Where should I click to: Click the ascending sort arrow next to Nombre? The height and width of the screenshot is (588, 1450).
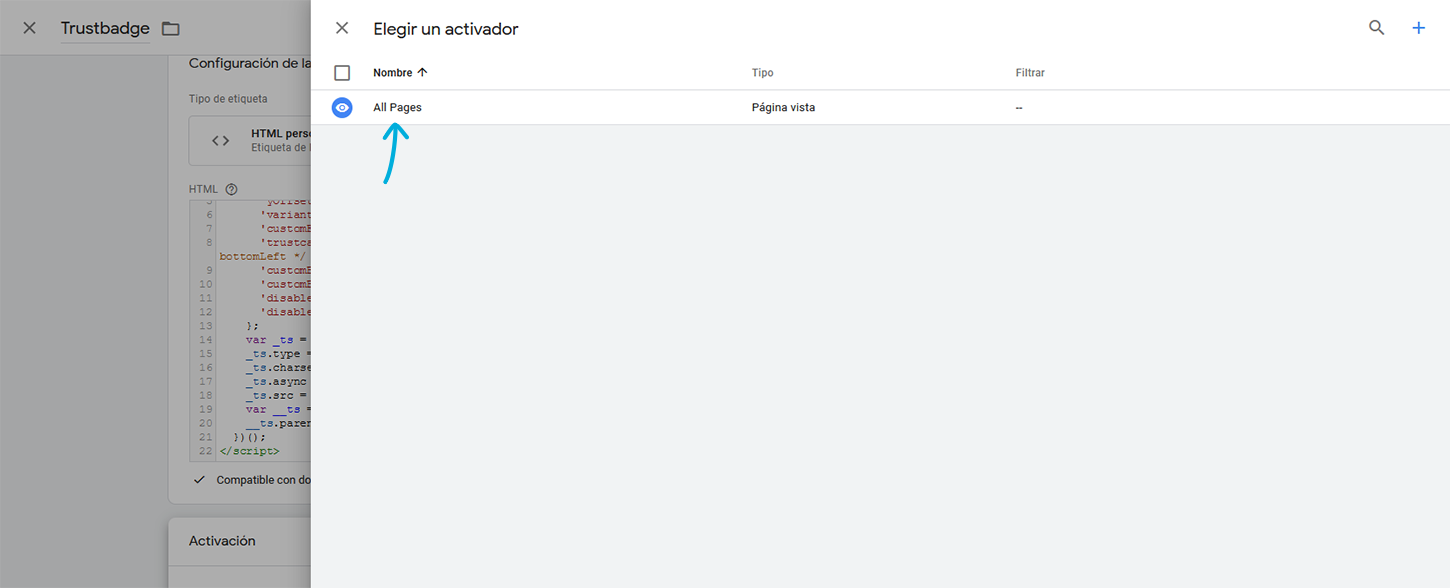coord(422,73)
